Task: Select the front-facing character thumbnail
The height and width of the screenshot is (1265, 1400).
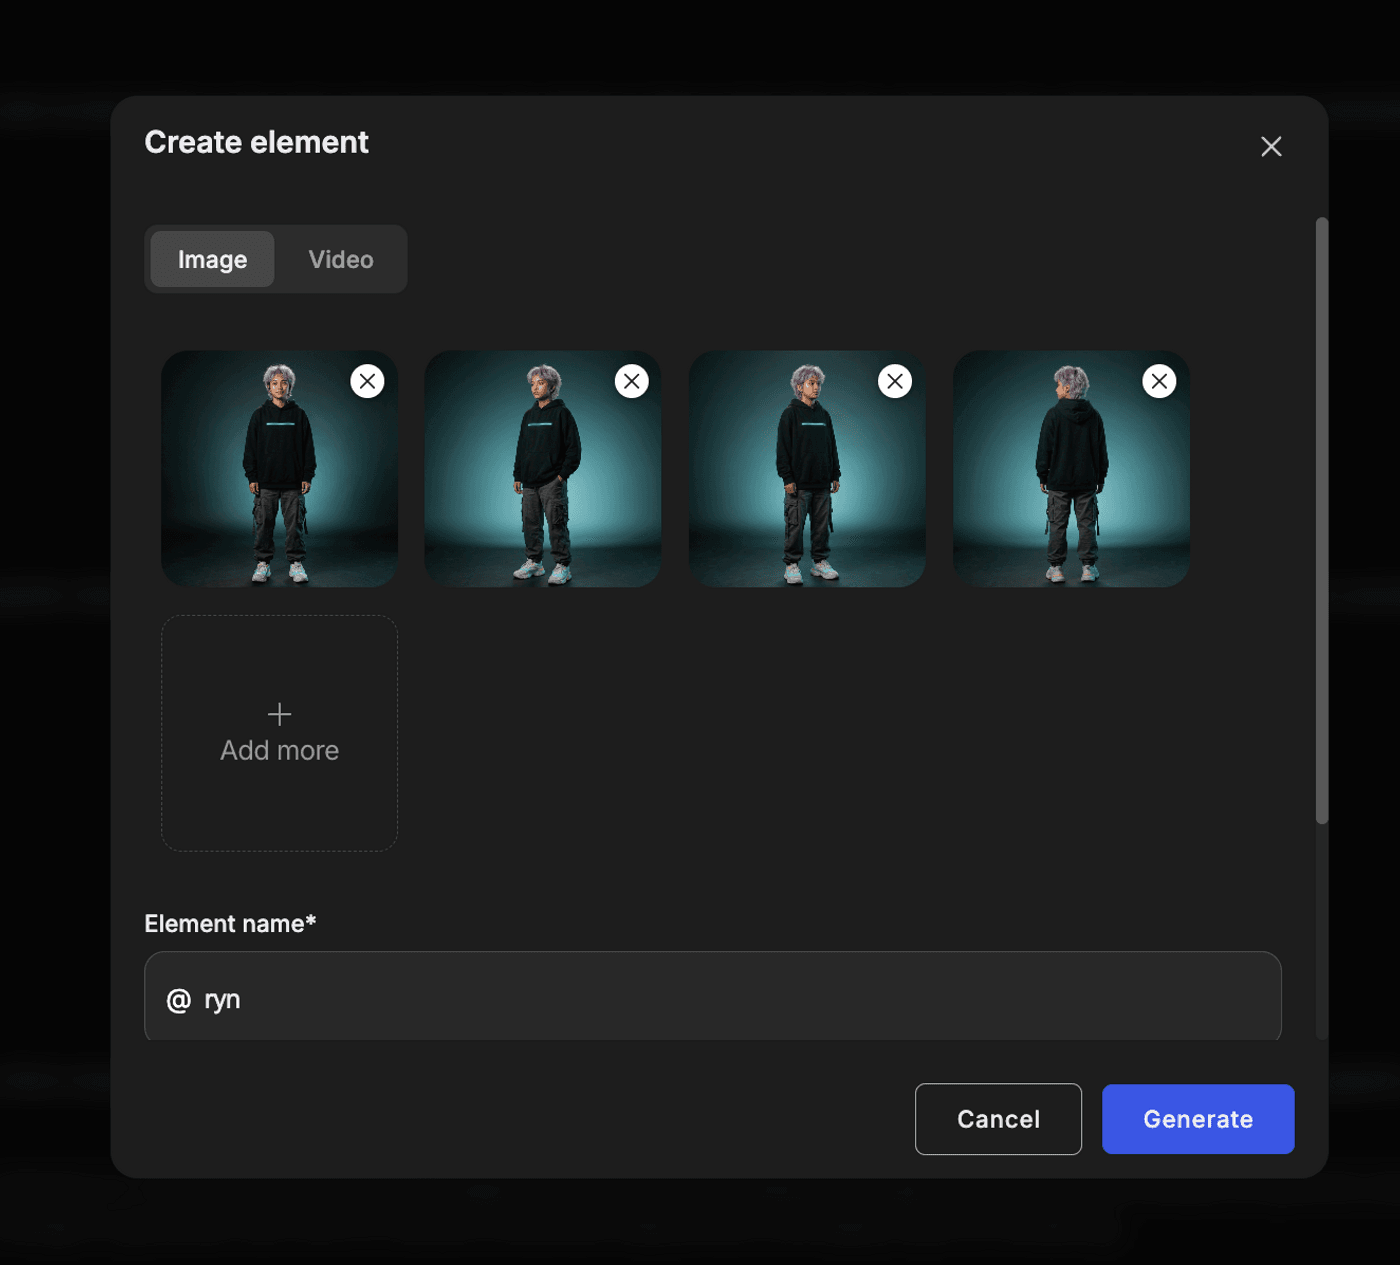Action: click(x=279, y=480)
